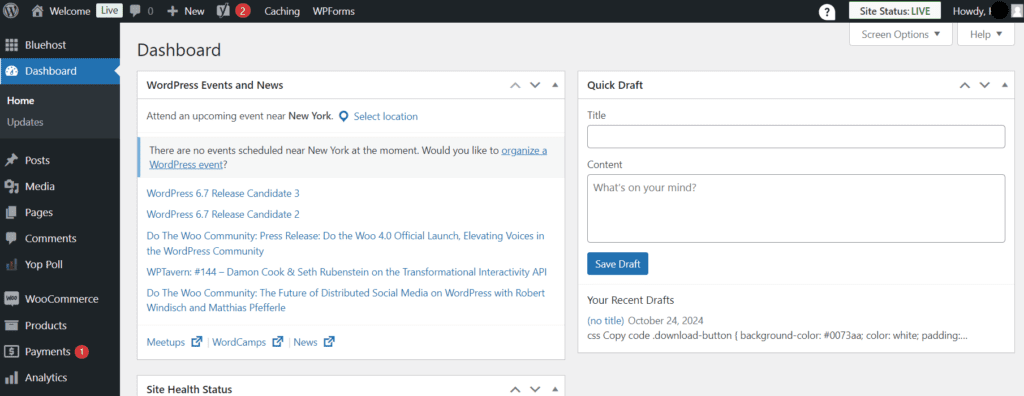Image resolution: width=1024 pixels, height=396 pixels.
Task: Open Yop Poll from sidebar
Action: [x=60, y=265]
